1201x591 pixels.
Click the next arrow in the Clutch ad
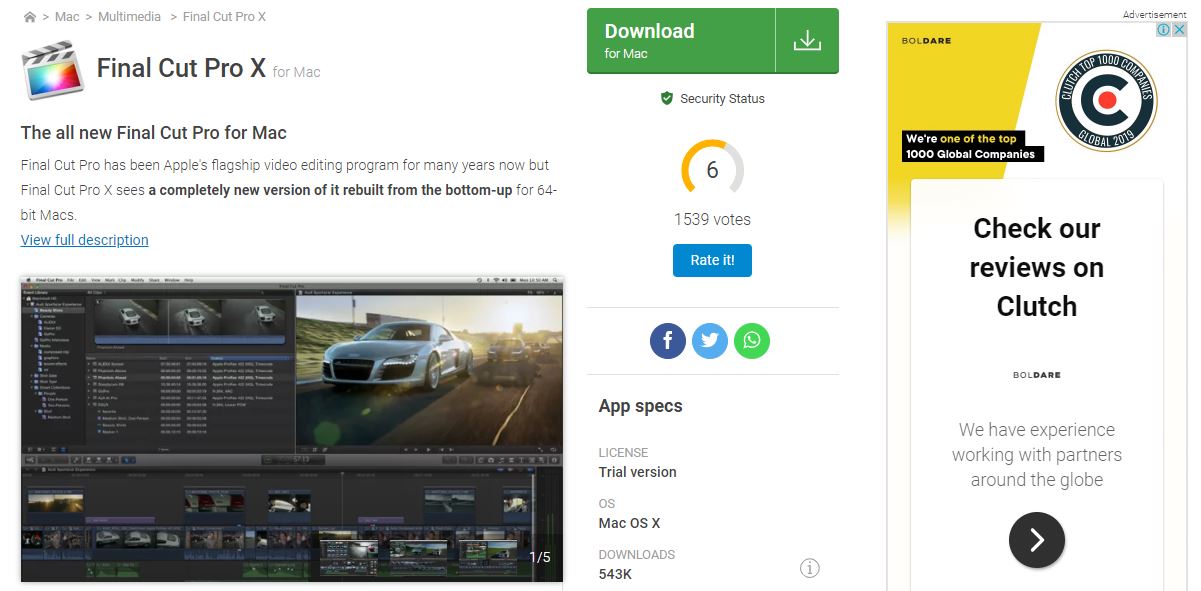point(1037,540)
